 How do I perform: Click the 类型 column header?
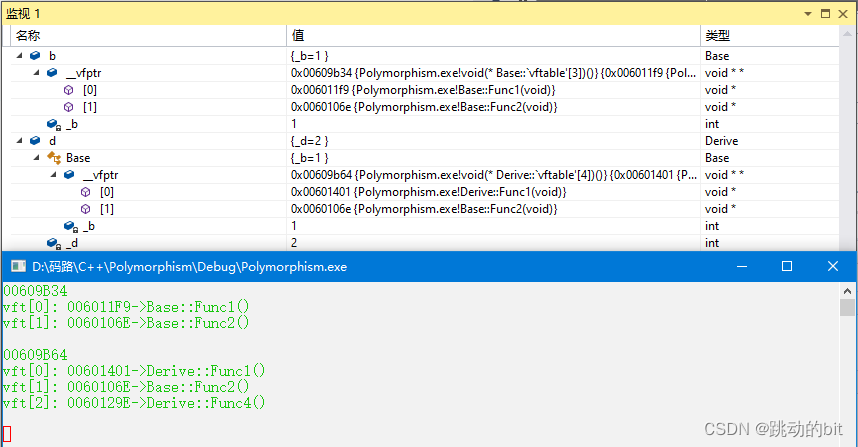coord(717,35)
